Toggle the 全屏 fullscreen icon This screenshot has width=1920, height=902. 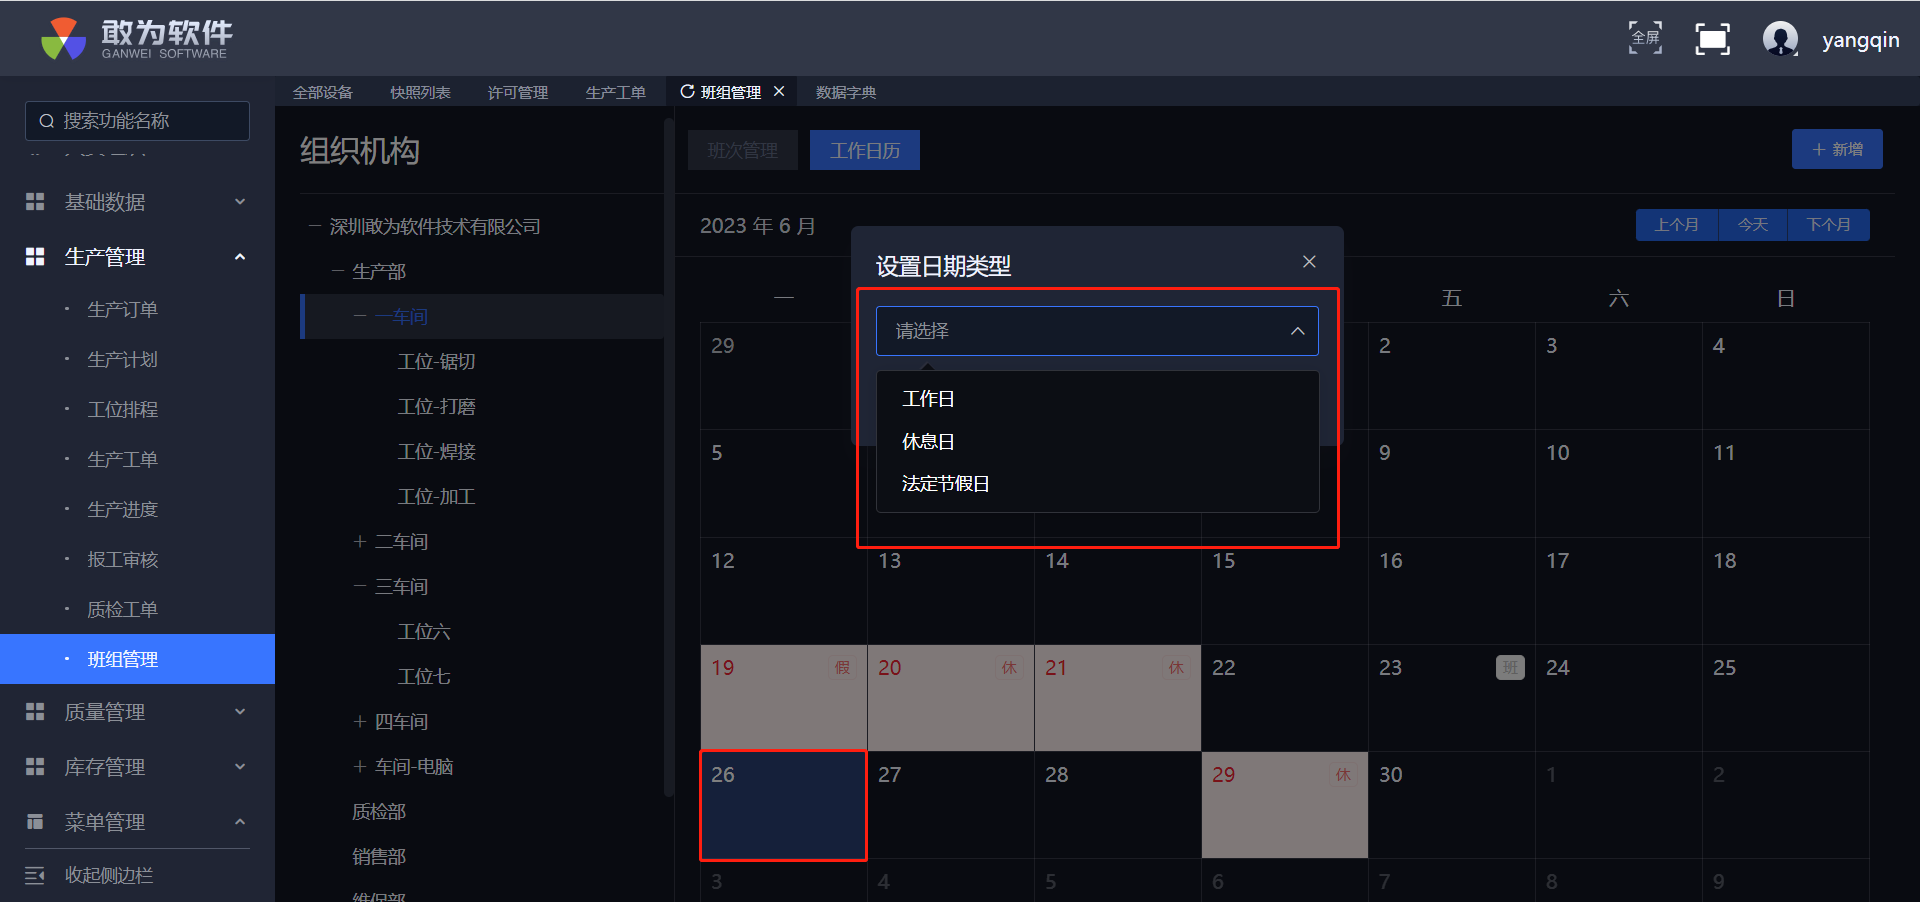point(1645,38)
